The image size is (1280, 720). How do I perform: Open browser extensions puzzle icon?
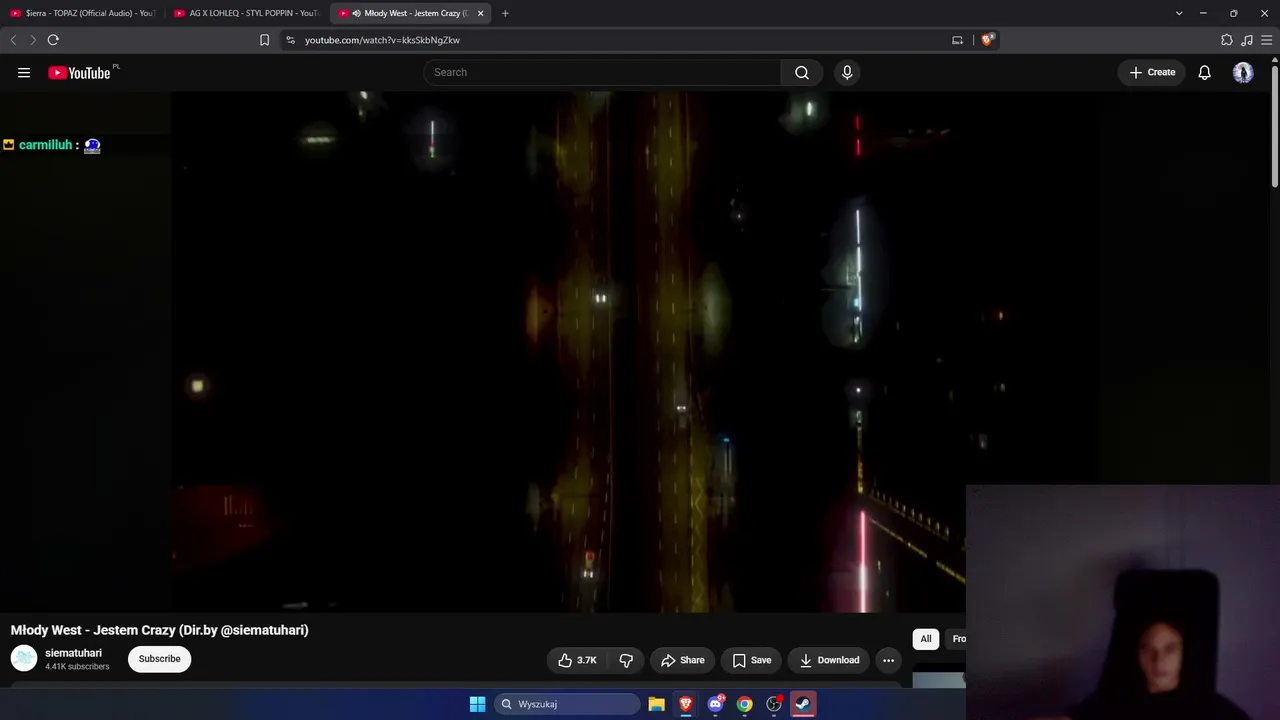(x=1227, y=40)
